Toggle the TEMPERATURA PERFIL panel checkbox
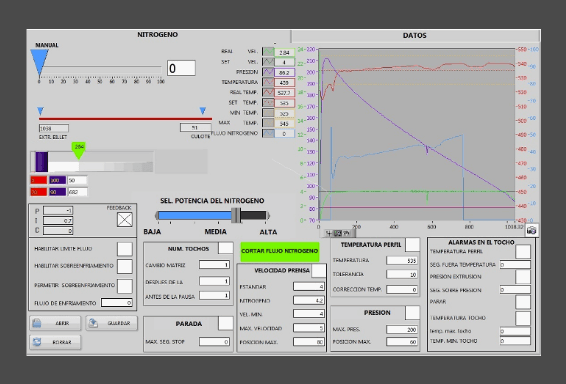This screenshot has height=384, width=566. [x=412, y=244]
